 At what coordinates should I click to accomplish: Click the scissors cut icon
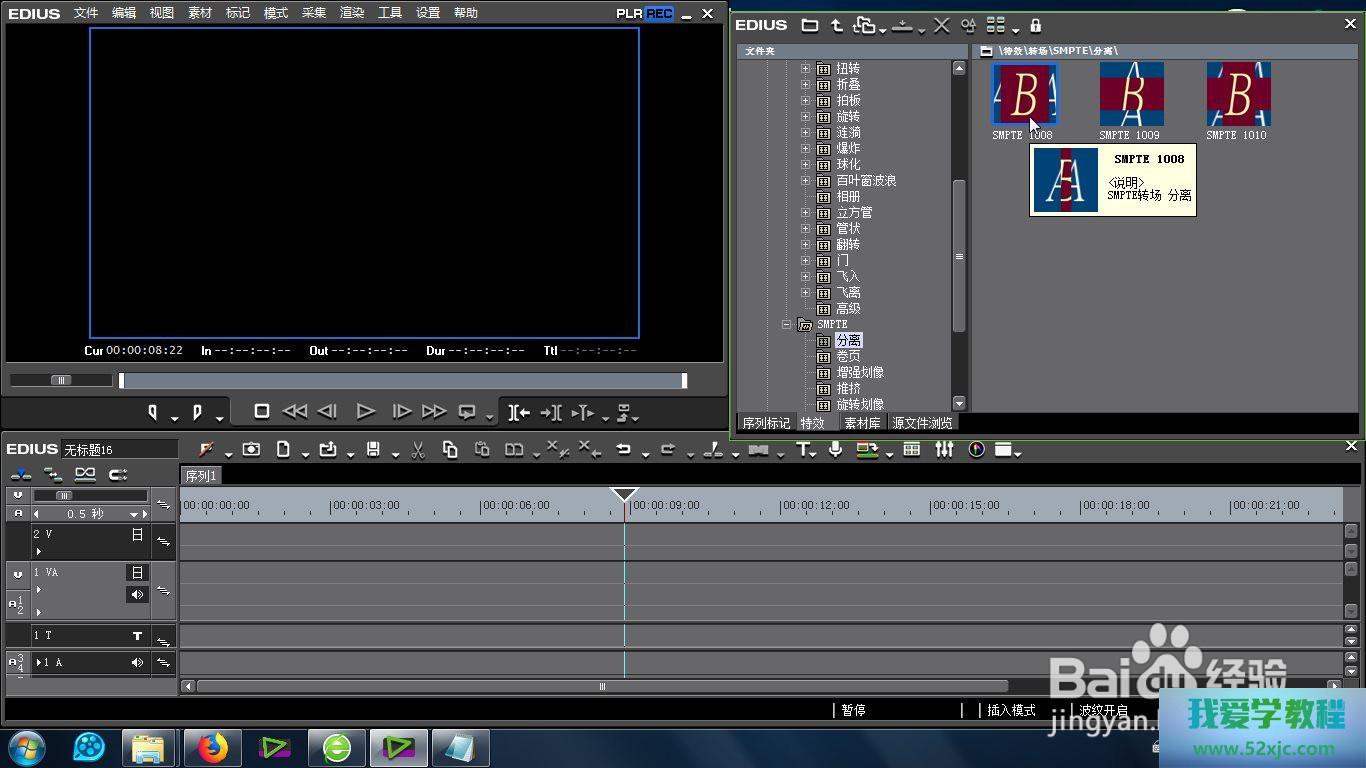[x=418, y=450]
